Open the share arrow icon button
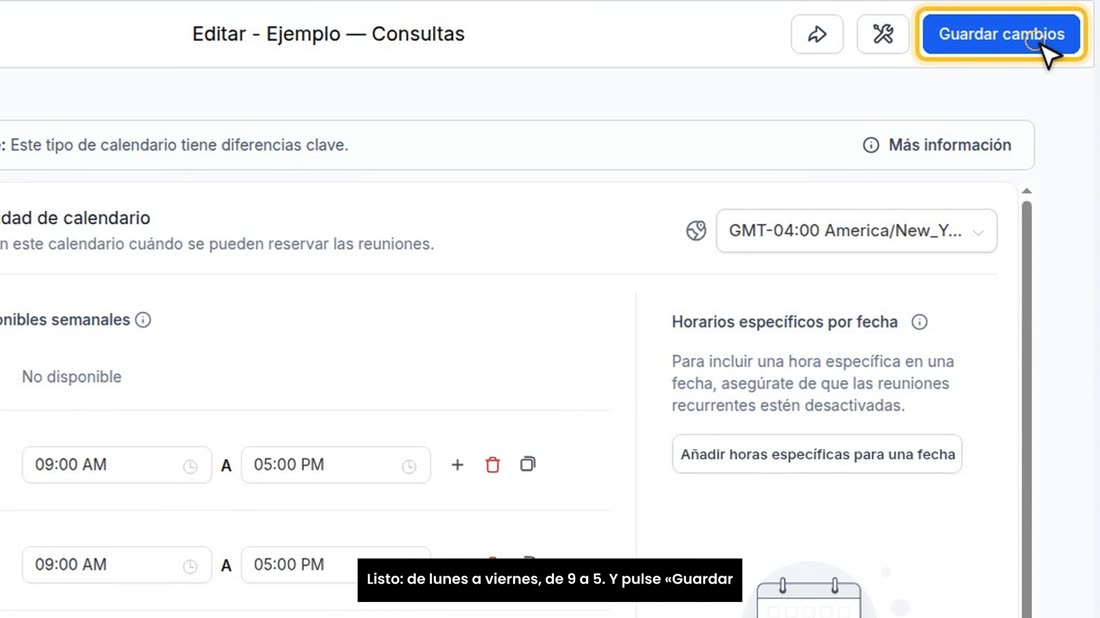Image resolution: width=1100 pixels, height=618 pixels. (817, 34)
